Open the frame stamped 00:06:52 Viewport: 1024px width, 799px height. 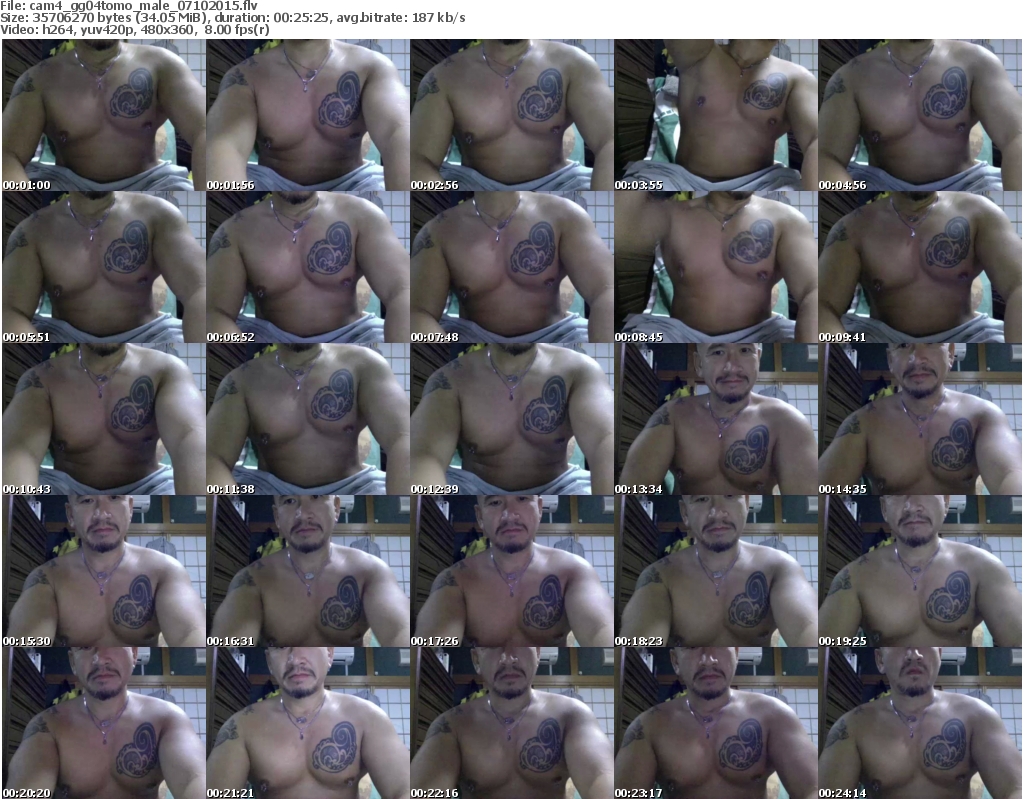308,267
